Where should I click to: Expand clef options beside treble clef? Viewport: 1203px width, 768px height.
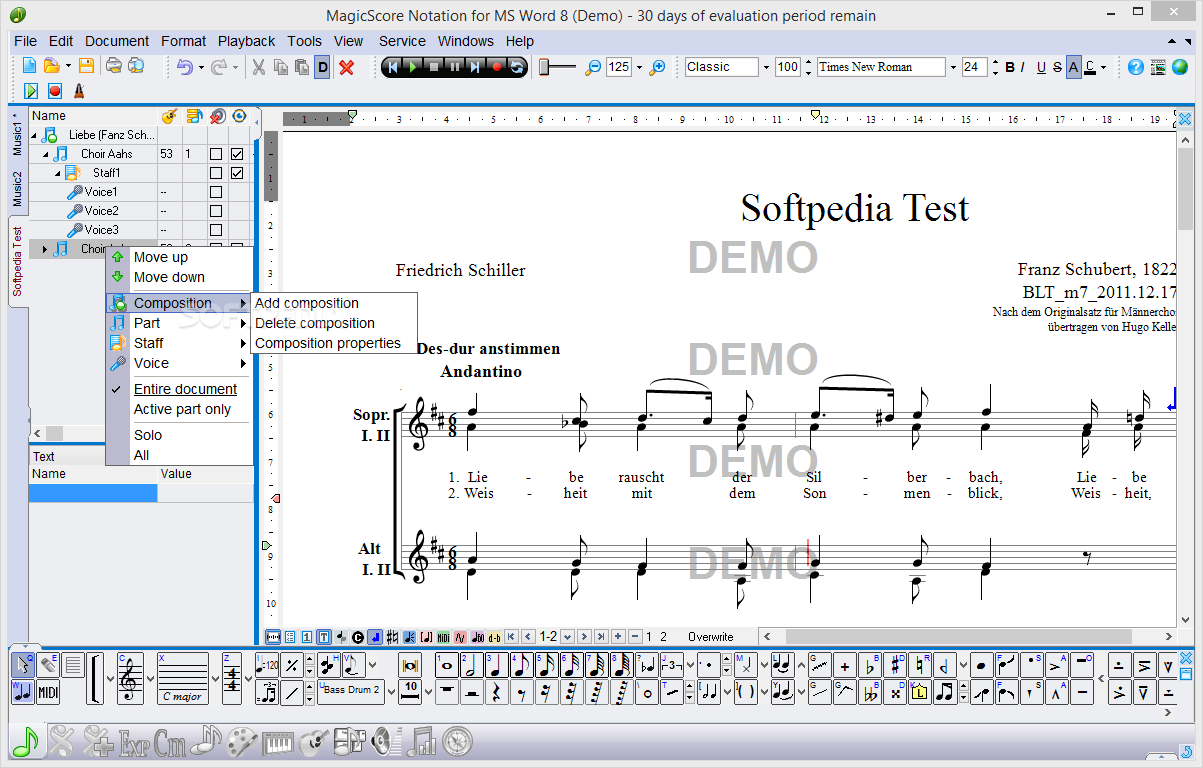click(150, 678)
